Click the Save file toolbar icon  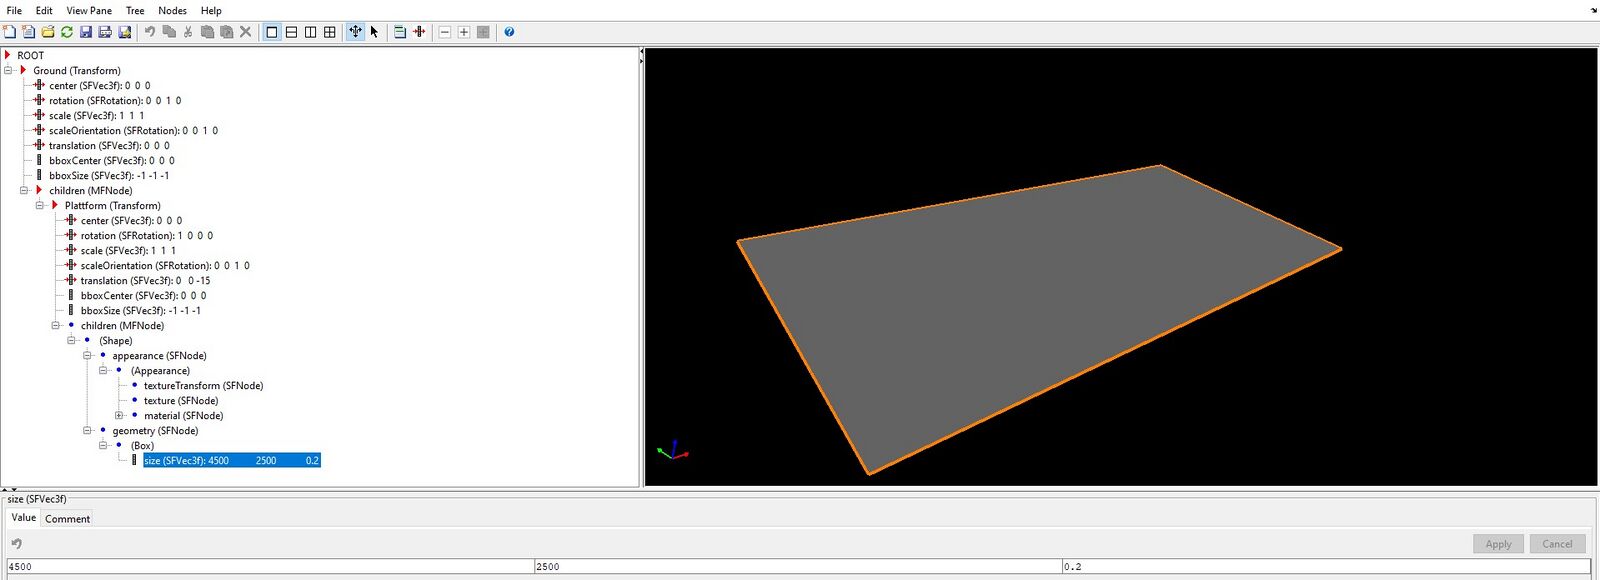coord(86,32)
